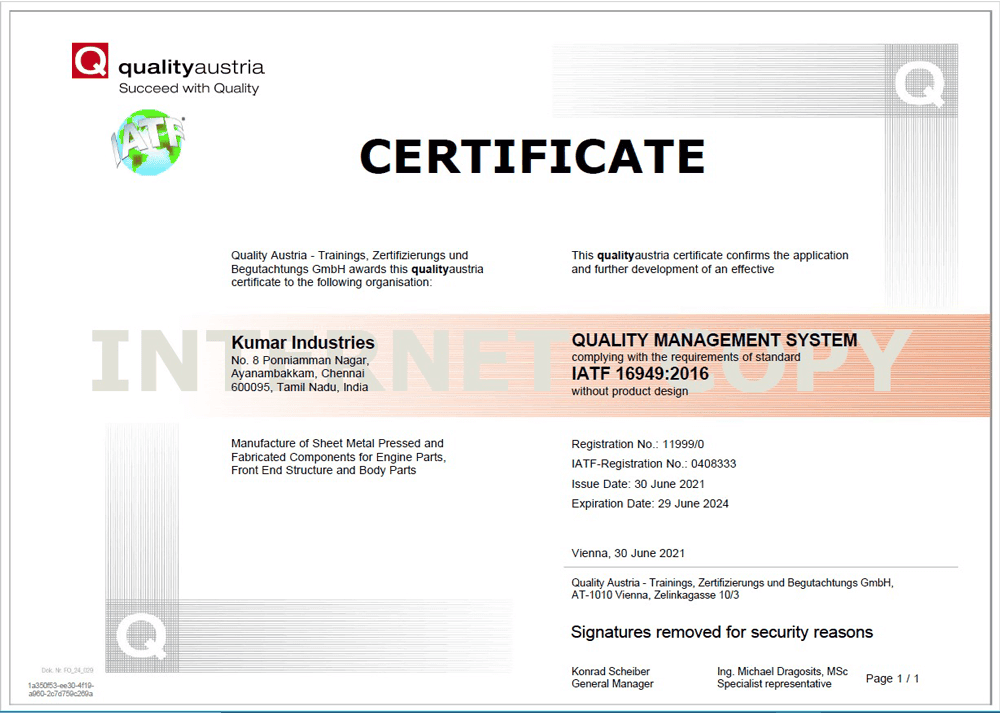Click the address line 'No. 8 Ponniamman Nagar,'
Viewport: 1000px width, 713px height.
click(300, 360)
